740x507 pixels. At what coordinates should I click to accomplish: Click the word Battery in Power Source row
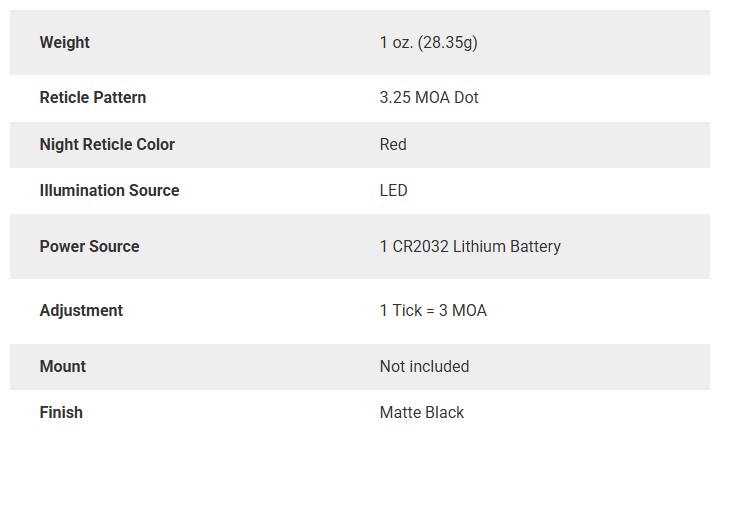tap(536, 247)
